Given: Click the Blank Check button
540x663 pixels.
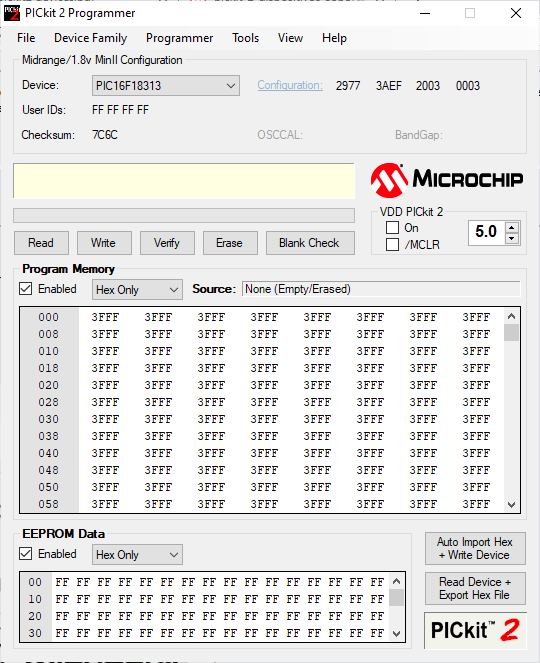Looking at the screenshot, I should [x=310, y=243].
